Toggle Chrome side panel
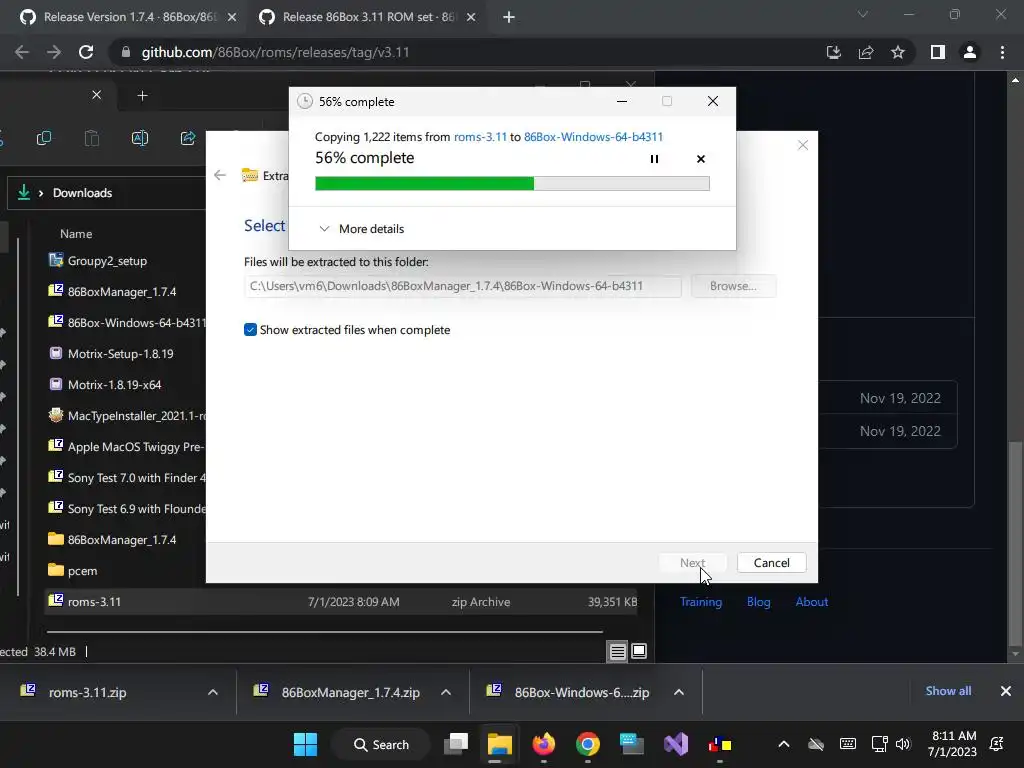The height and width of the screenshot is (768, 1024). [x=938, y=52]
